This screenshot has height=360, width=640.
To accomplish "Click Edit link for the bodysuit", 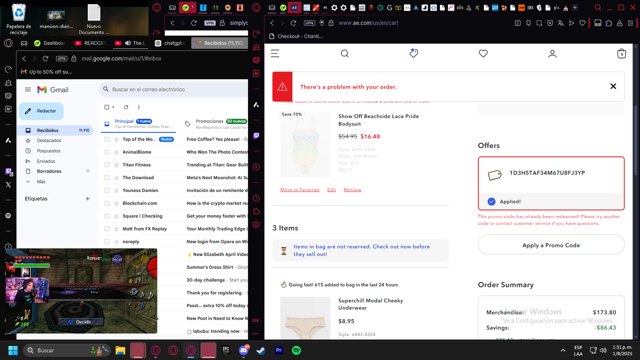I will 331,190.
